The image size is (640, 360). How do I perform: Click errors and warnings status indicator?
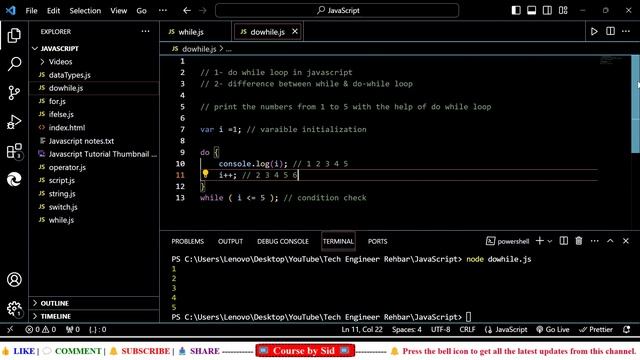[40, 329]
